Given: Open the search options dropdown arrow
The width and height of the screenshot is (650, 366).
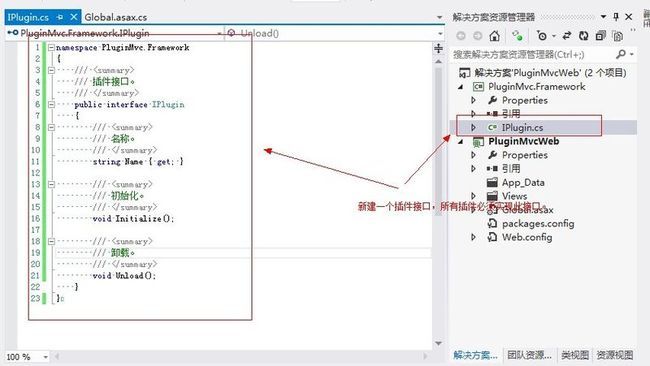Looking at the screenshot, I should click(631, 54).
